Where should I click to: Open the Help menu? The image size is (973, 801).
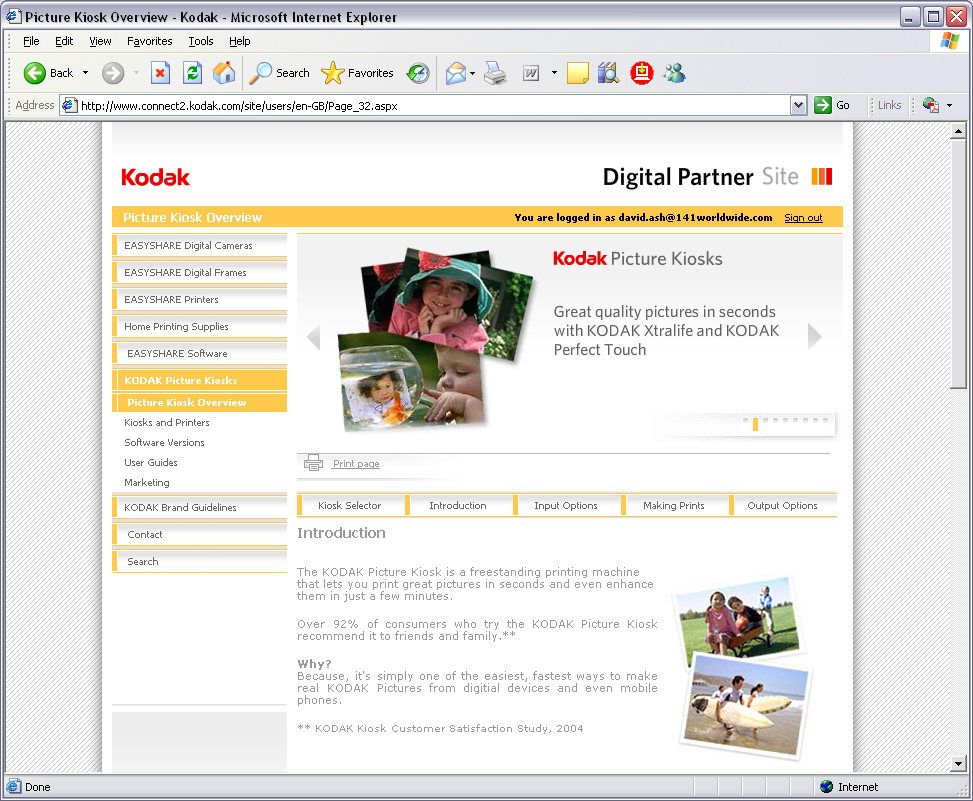(x=240, y=42)
